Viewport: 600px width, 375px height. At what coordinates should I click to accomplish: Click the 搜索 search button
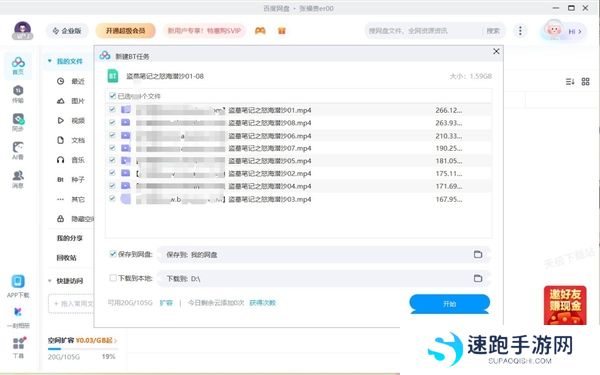493,31
